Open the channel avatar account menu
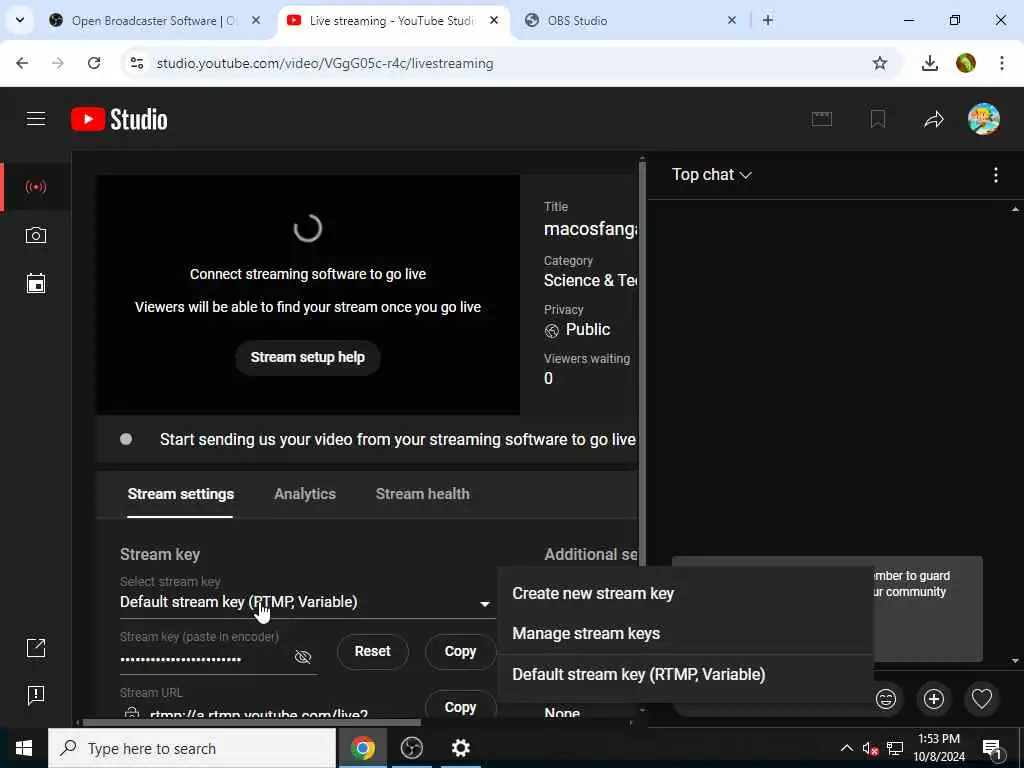The height and width of the screenshot is (768, 1024). pos(984,119)
